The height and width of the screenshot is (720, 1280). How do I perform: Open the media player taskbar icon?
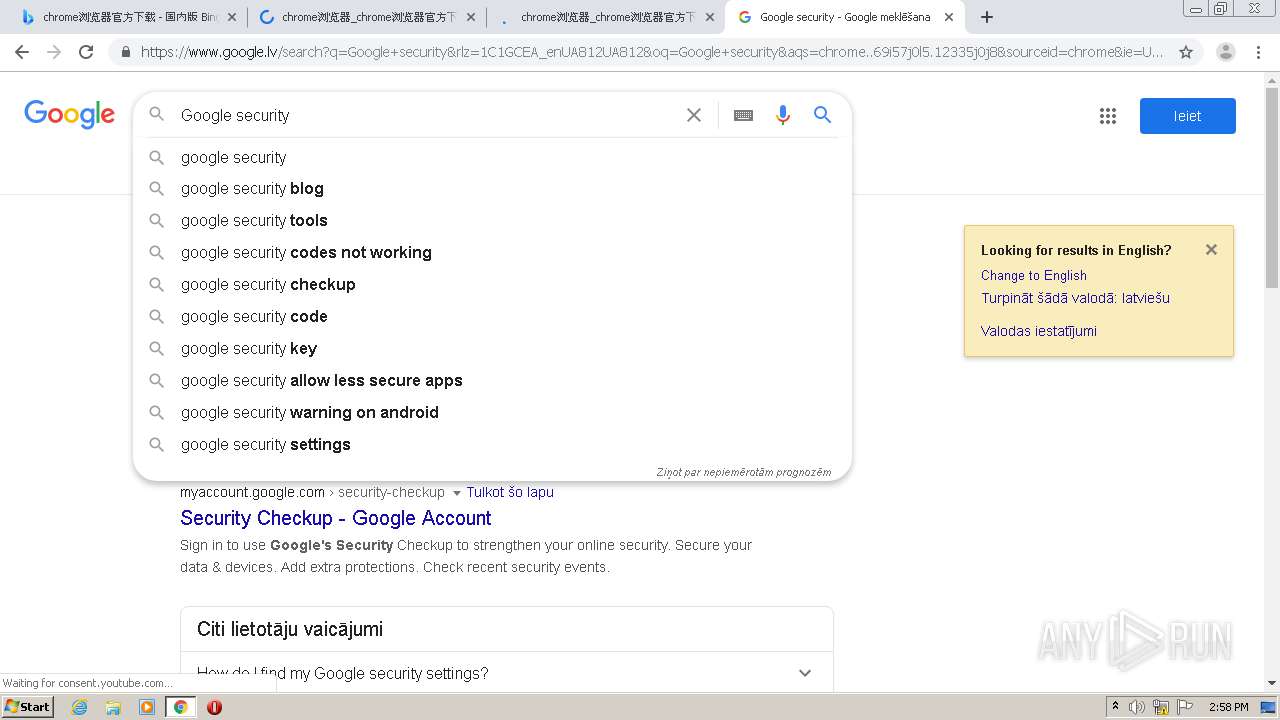pos(147,707)
